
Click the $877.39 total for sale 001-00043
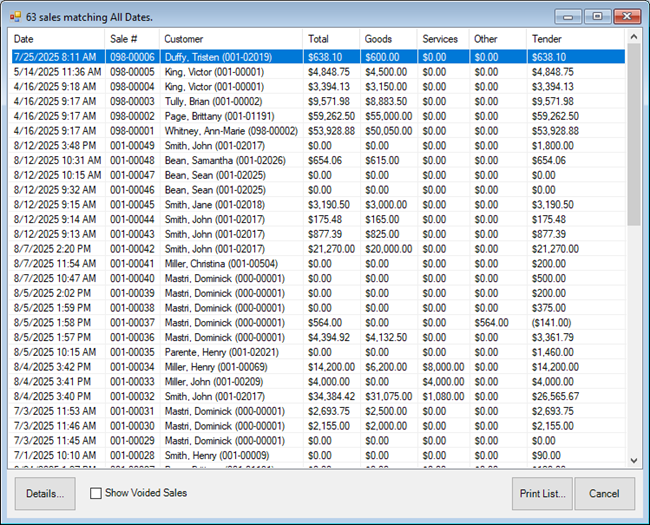pos(325,234)
